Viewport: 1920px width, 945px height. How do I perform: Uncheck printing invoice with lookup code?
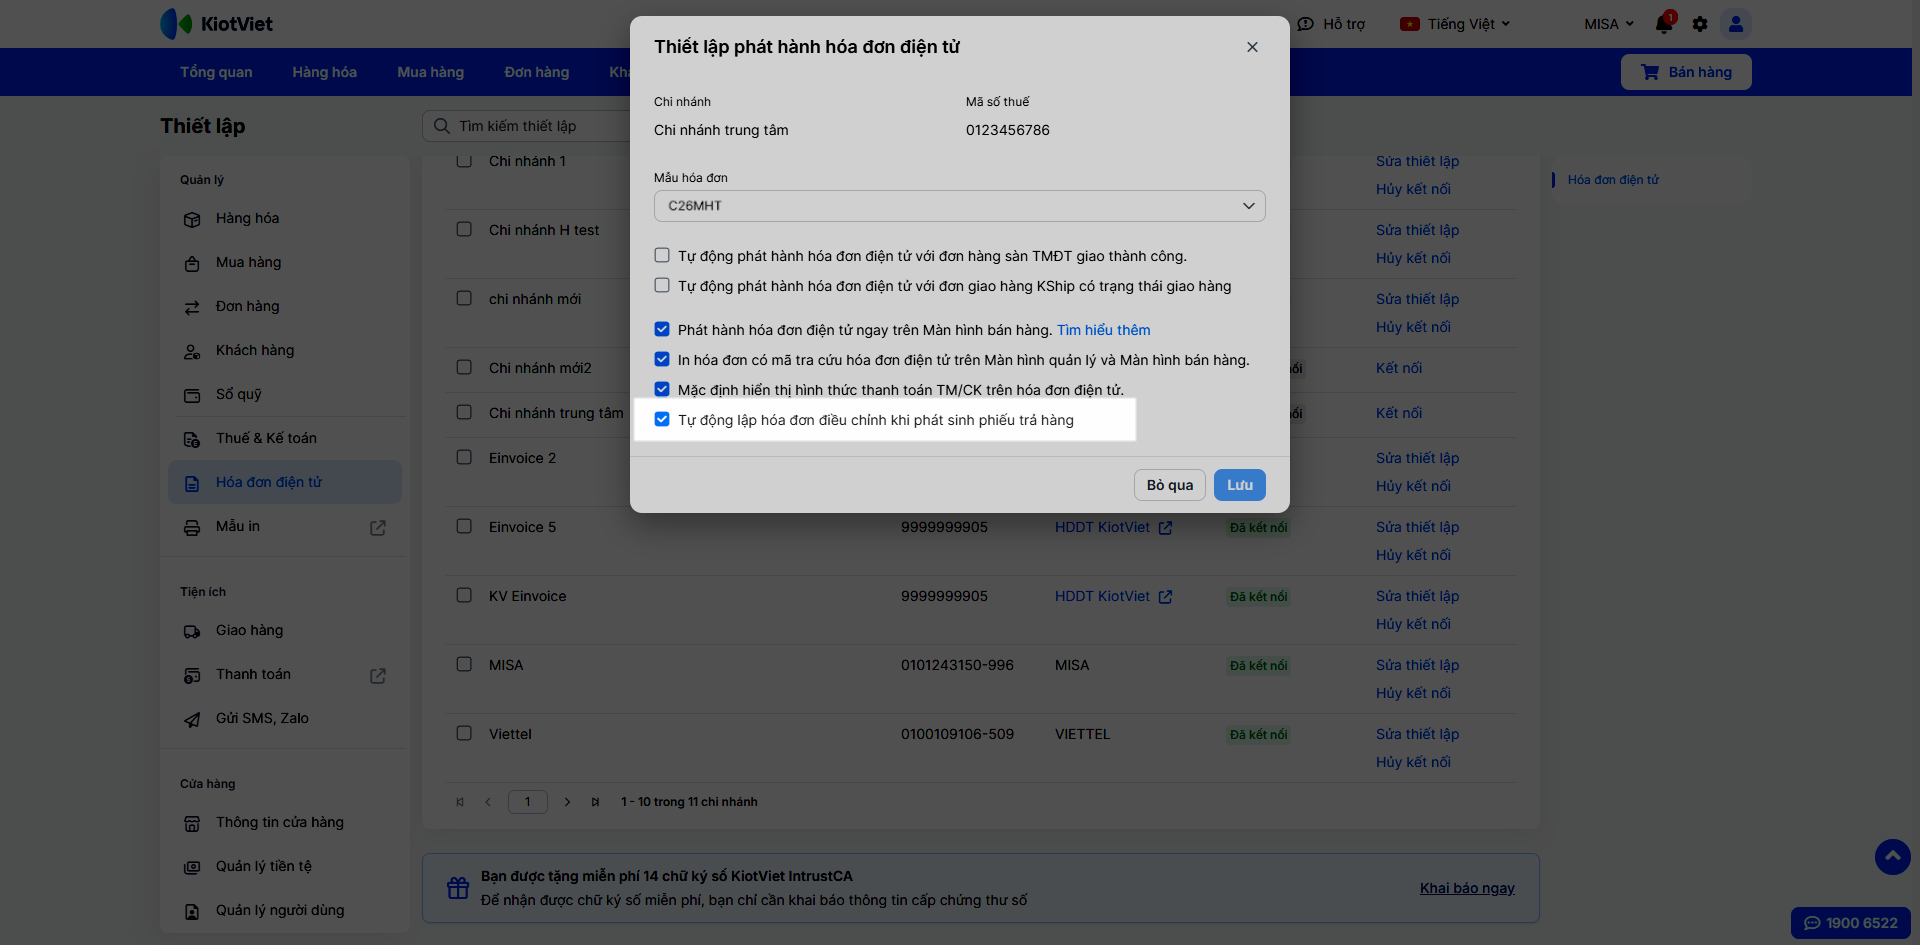[662, 360]
